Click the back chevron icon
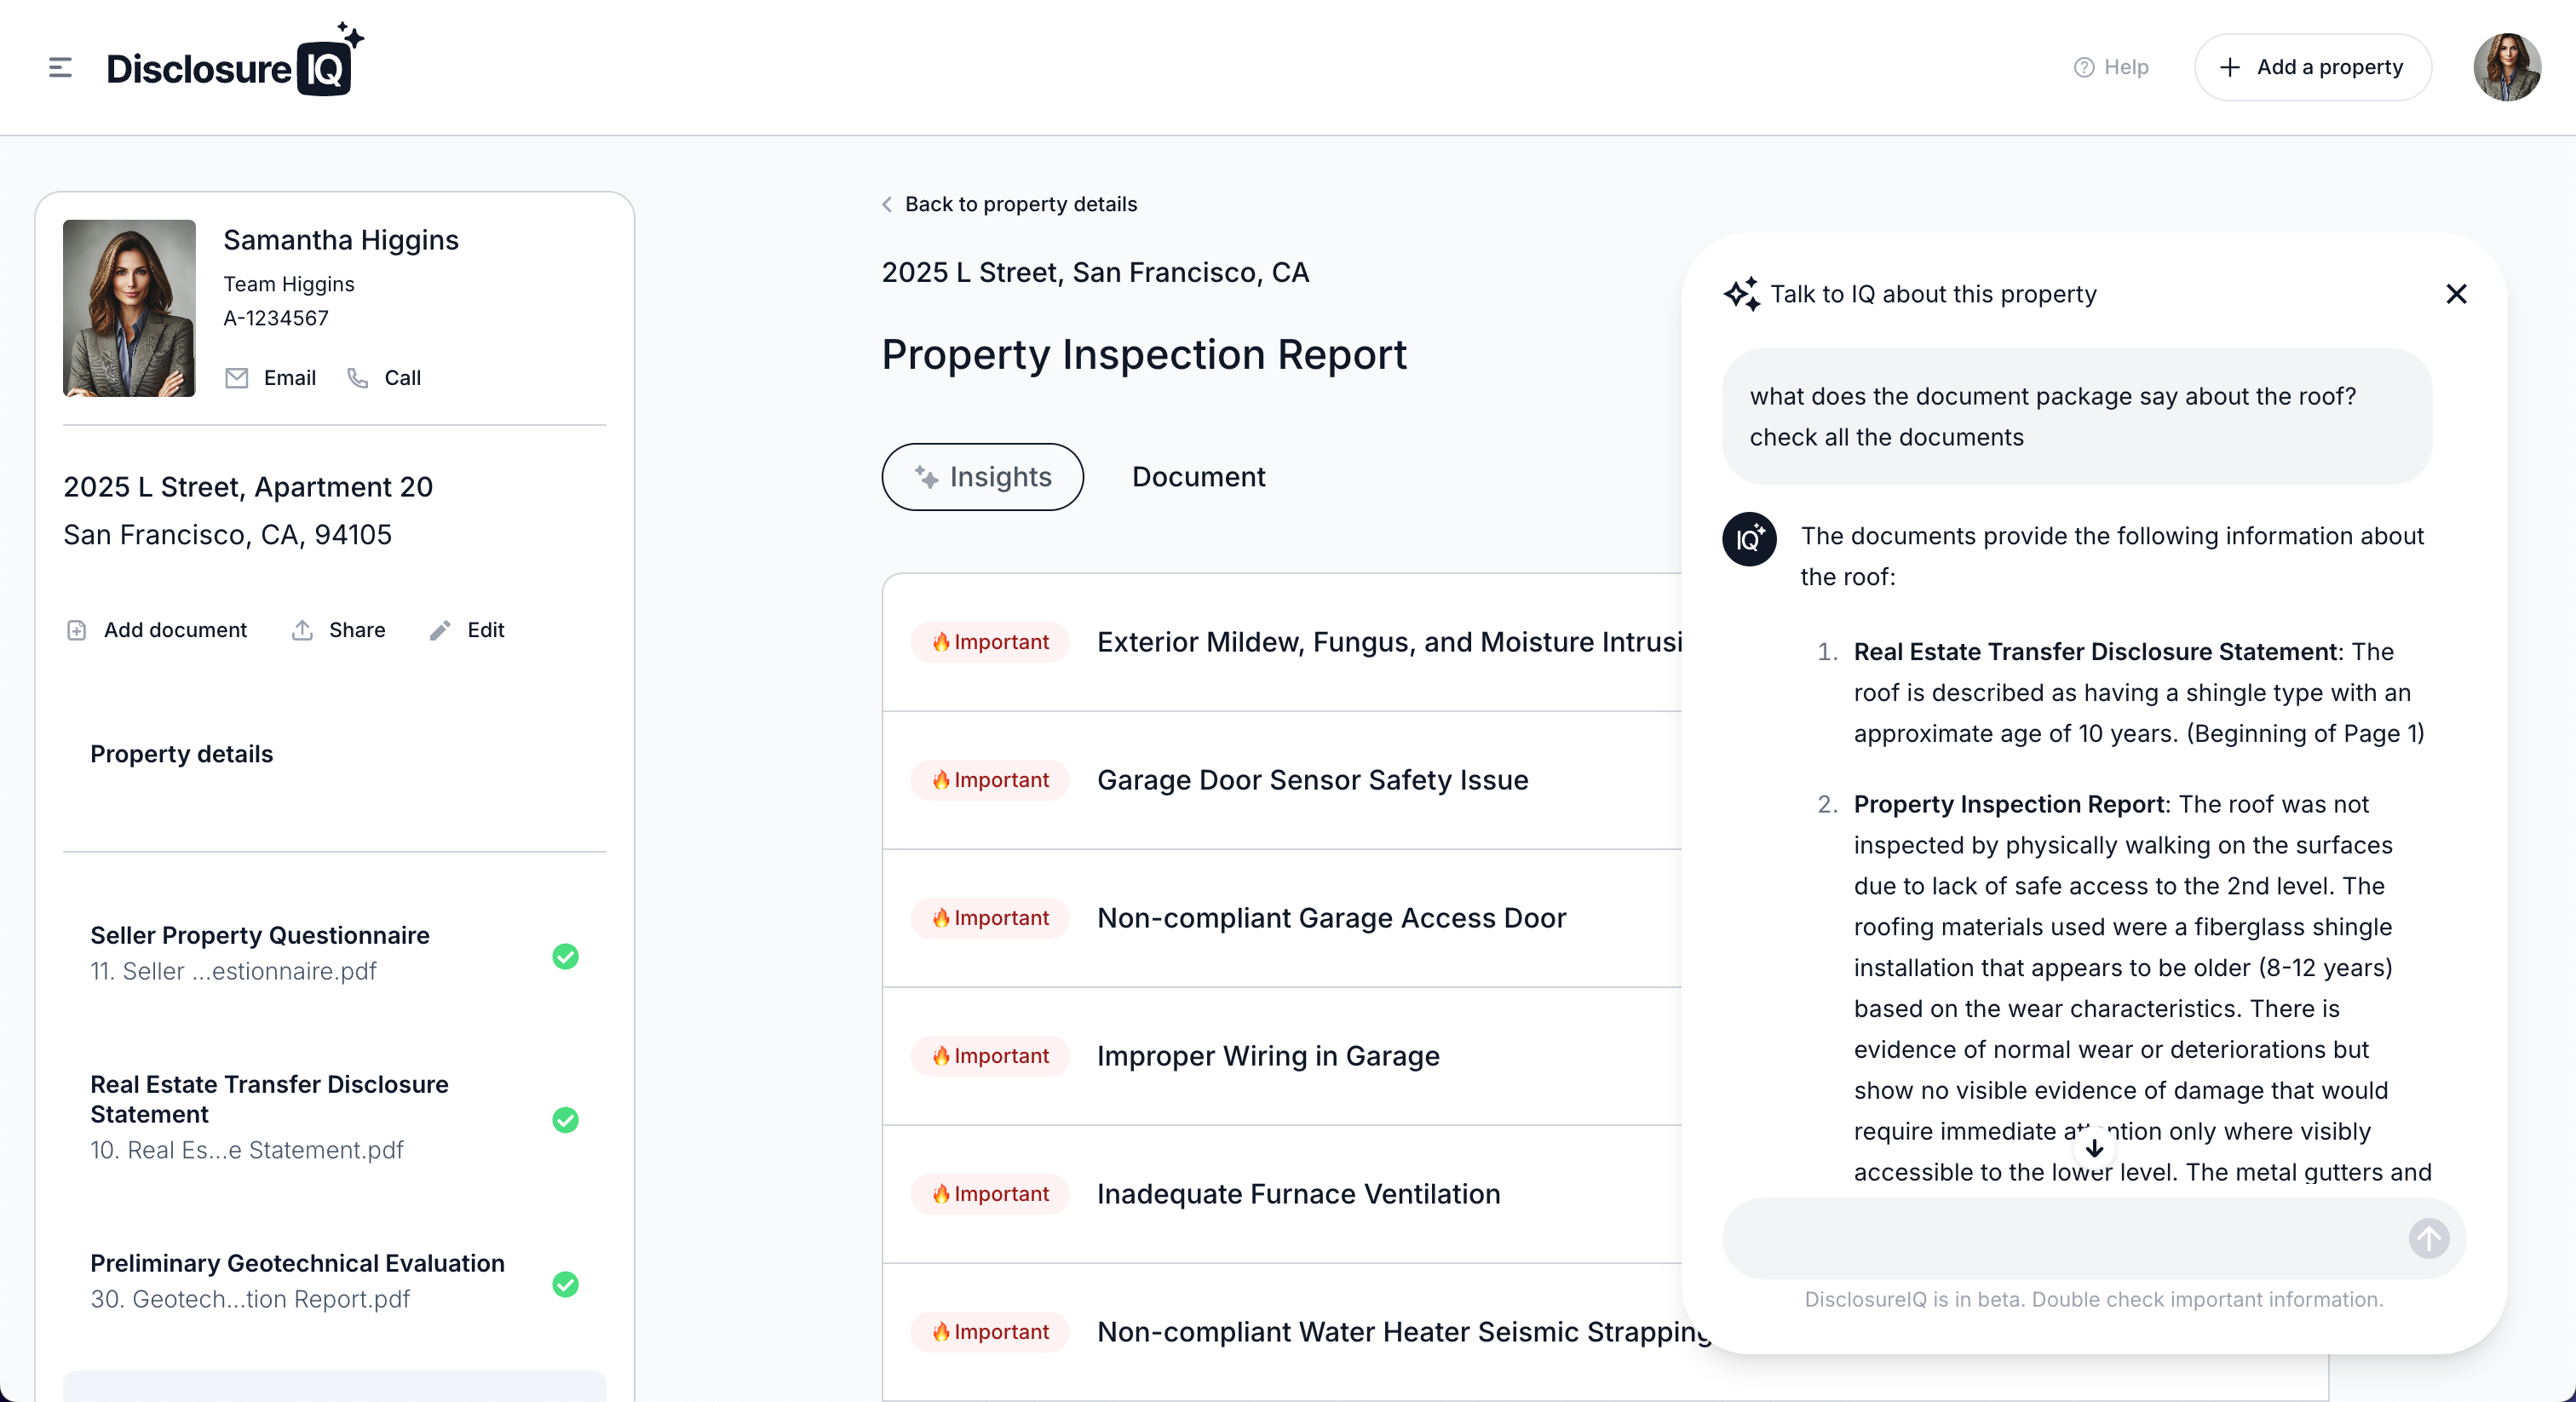Image resolution: width=2576 pixels, height=1402 pixels. pyautogui.click(x=887, y=204)
